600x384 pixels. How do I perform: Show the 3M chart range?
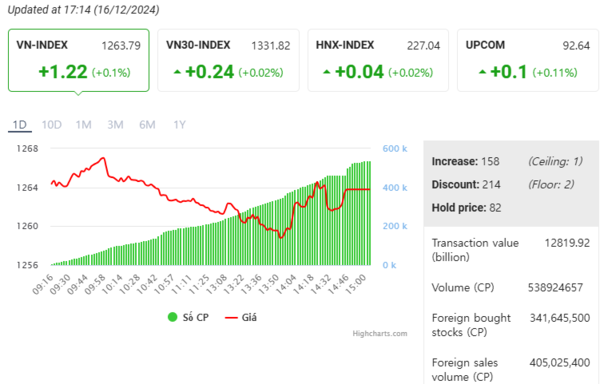[x=115, y=125]
